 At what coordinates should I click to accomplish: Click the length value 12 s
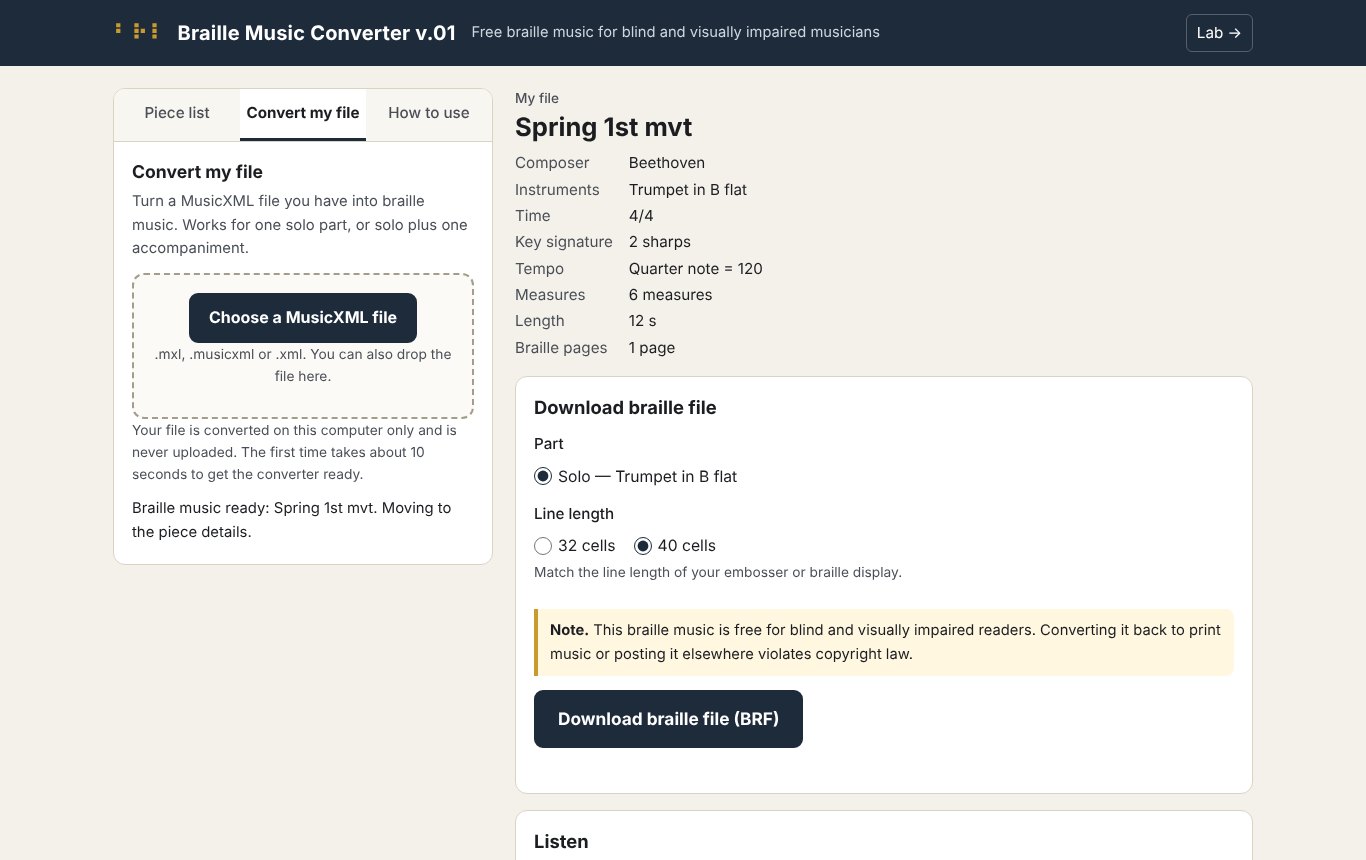click(x=643, y=321)
